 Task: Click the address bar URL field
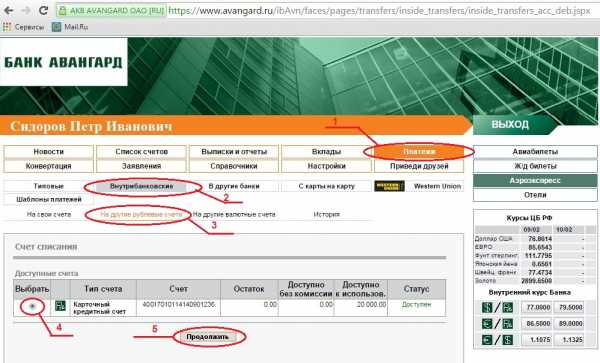(379, 11)
